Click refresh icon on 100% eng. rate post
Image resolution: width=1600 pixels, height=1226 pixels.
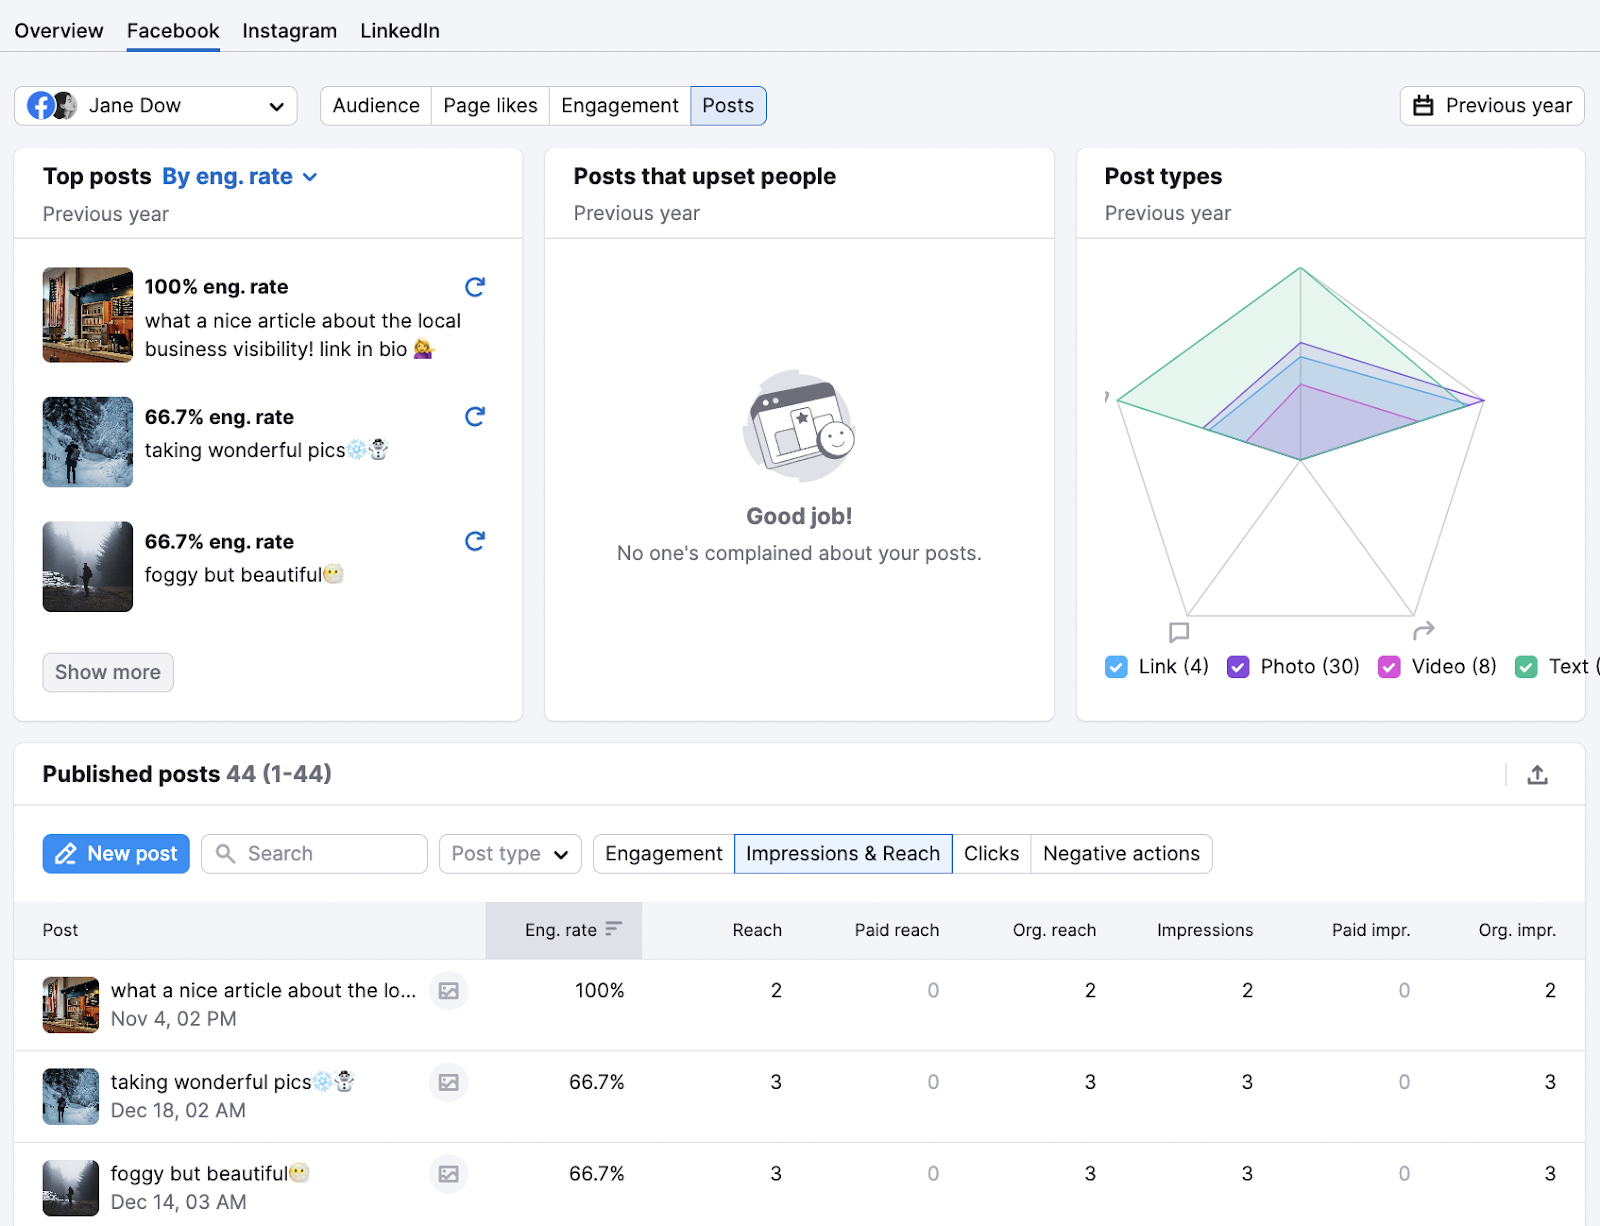pos(475,288)
